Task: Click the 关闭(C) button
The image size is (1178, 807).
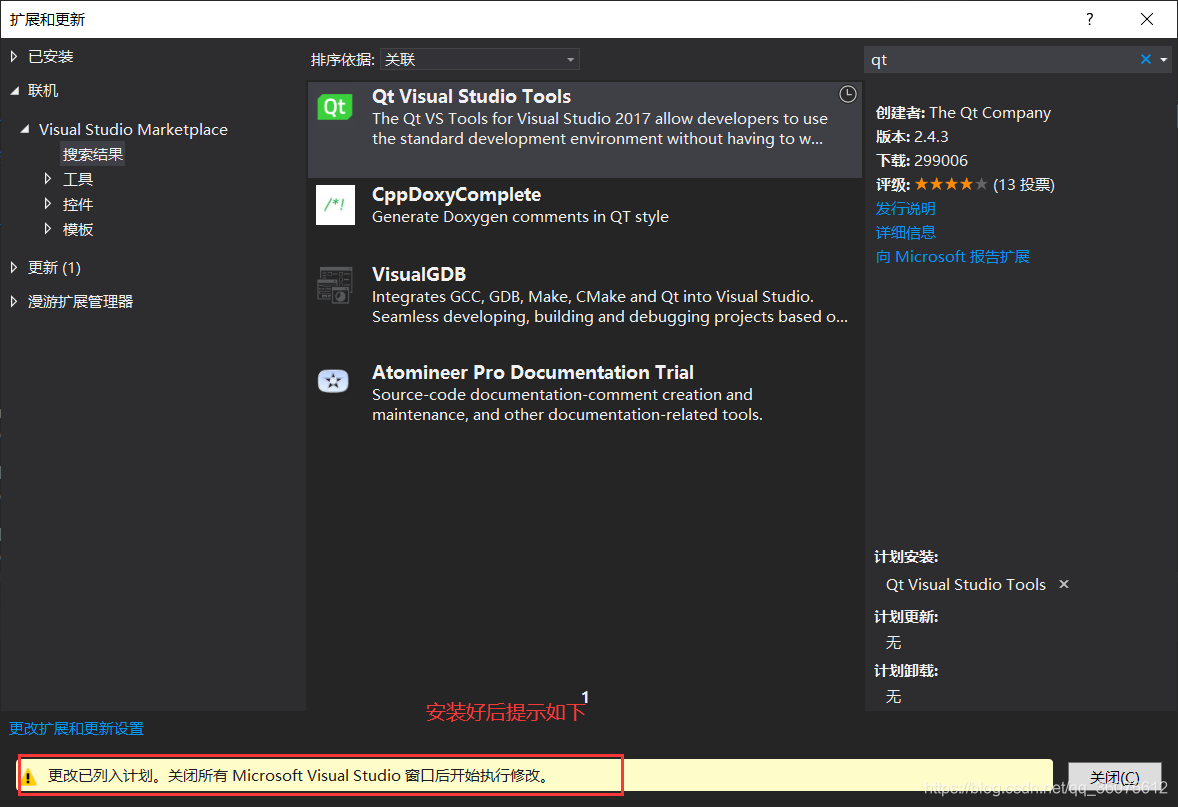Action: (1114, 777)
